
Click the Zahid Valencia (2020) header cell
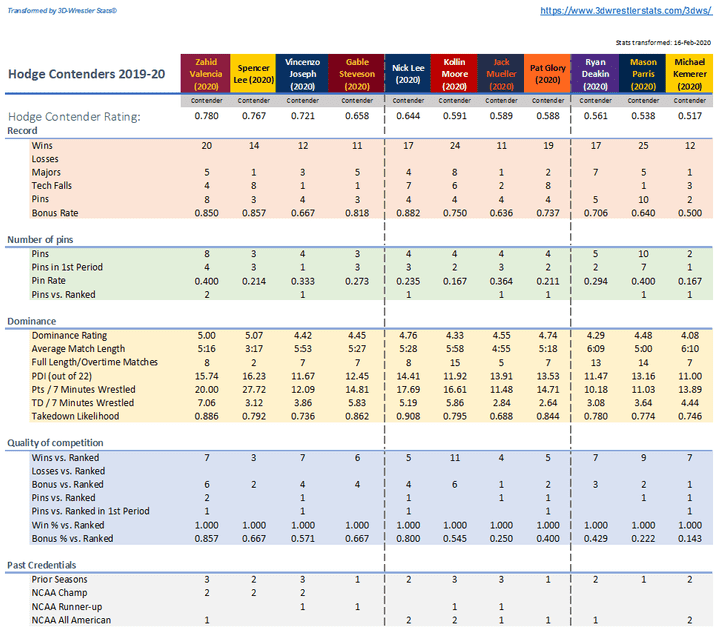pyautogui.click(x=204, y=73)
